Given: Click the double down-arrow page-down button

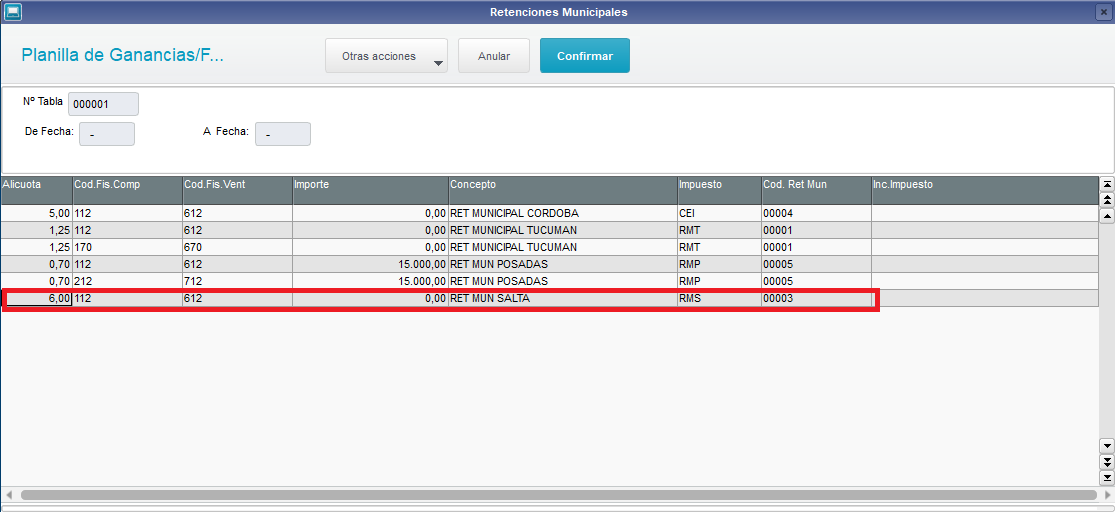Looking at the screenshot, I should pyautogui.click(x=1106, y=462).
